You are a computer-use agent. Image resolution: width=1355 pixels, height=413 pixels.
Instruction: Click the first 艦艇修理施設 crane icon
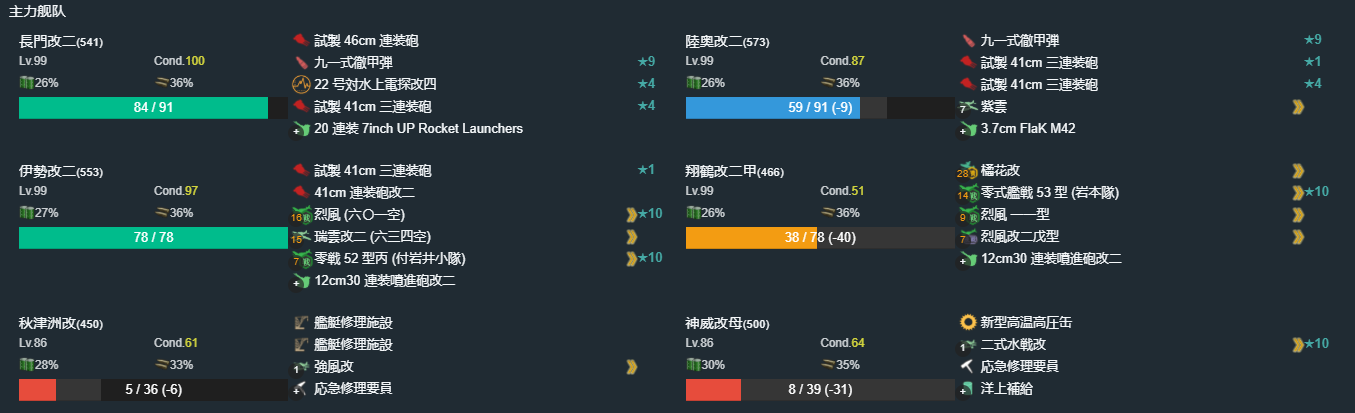pos(301,323)
